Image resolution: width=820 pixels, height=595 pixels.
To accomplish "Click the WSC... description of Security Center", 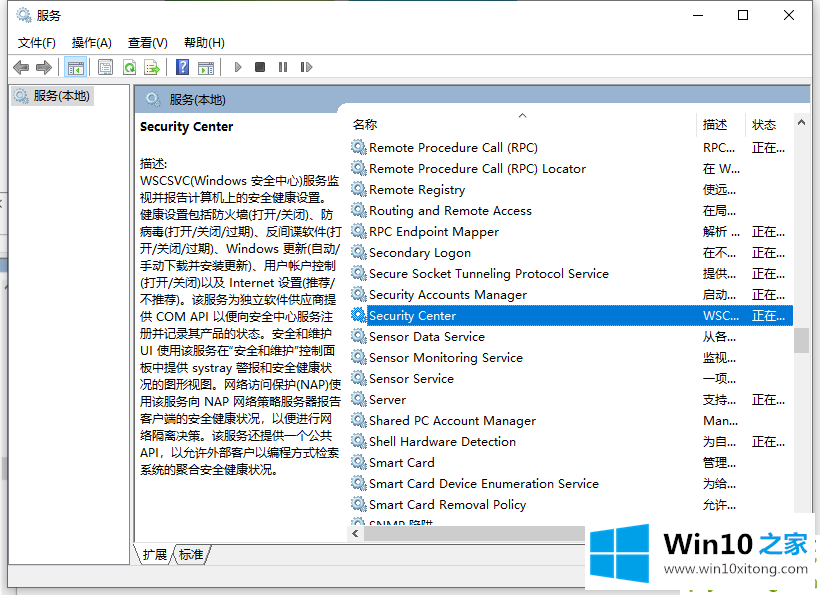I will coord(721,316).
